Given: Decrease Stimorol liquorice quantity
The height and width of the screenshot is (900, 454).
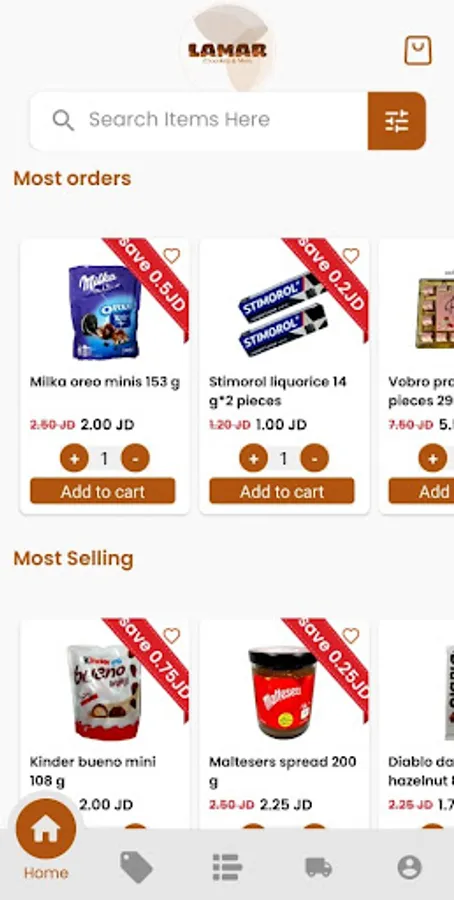Looking at the screenshot, I should coord(315,459).
